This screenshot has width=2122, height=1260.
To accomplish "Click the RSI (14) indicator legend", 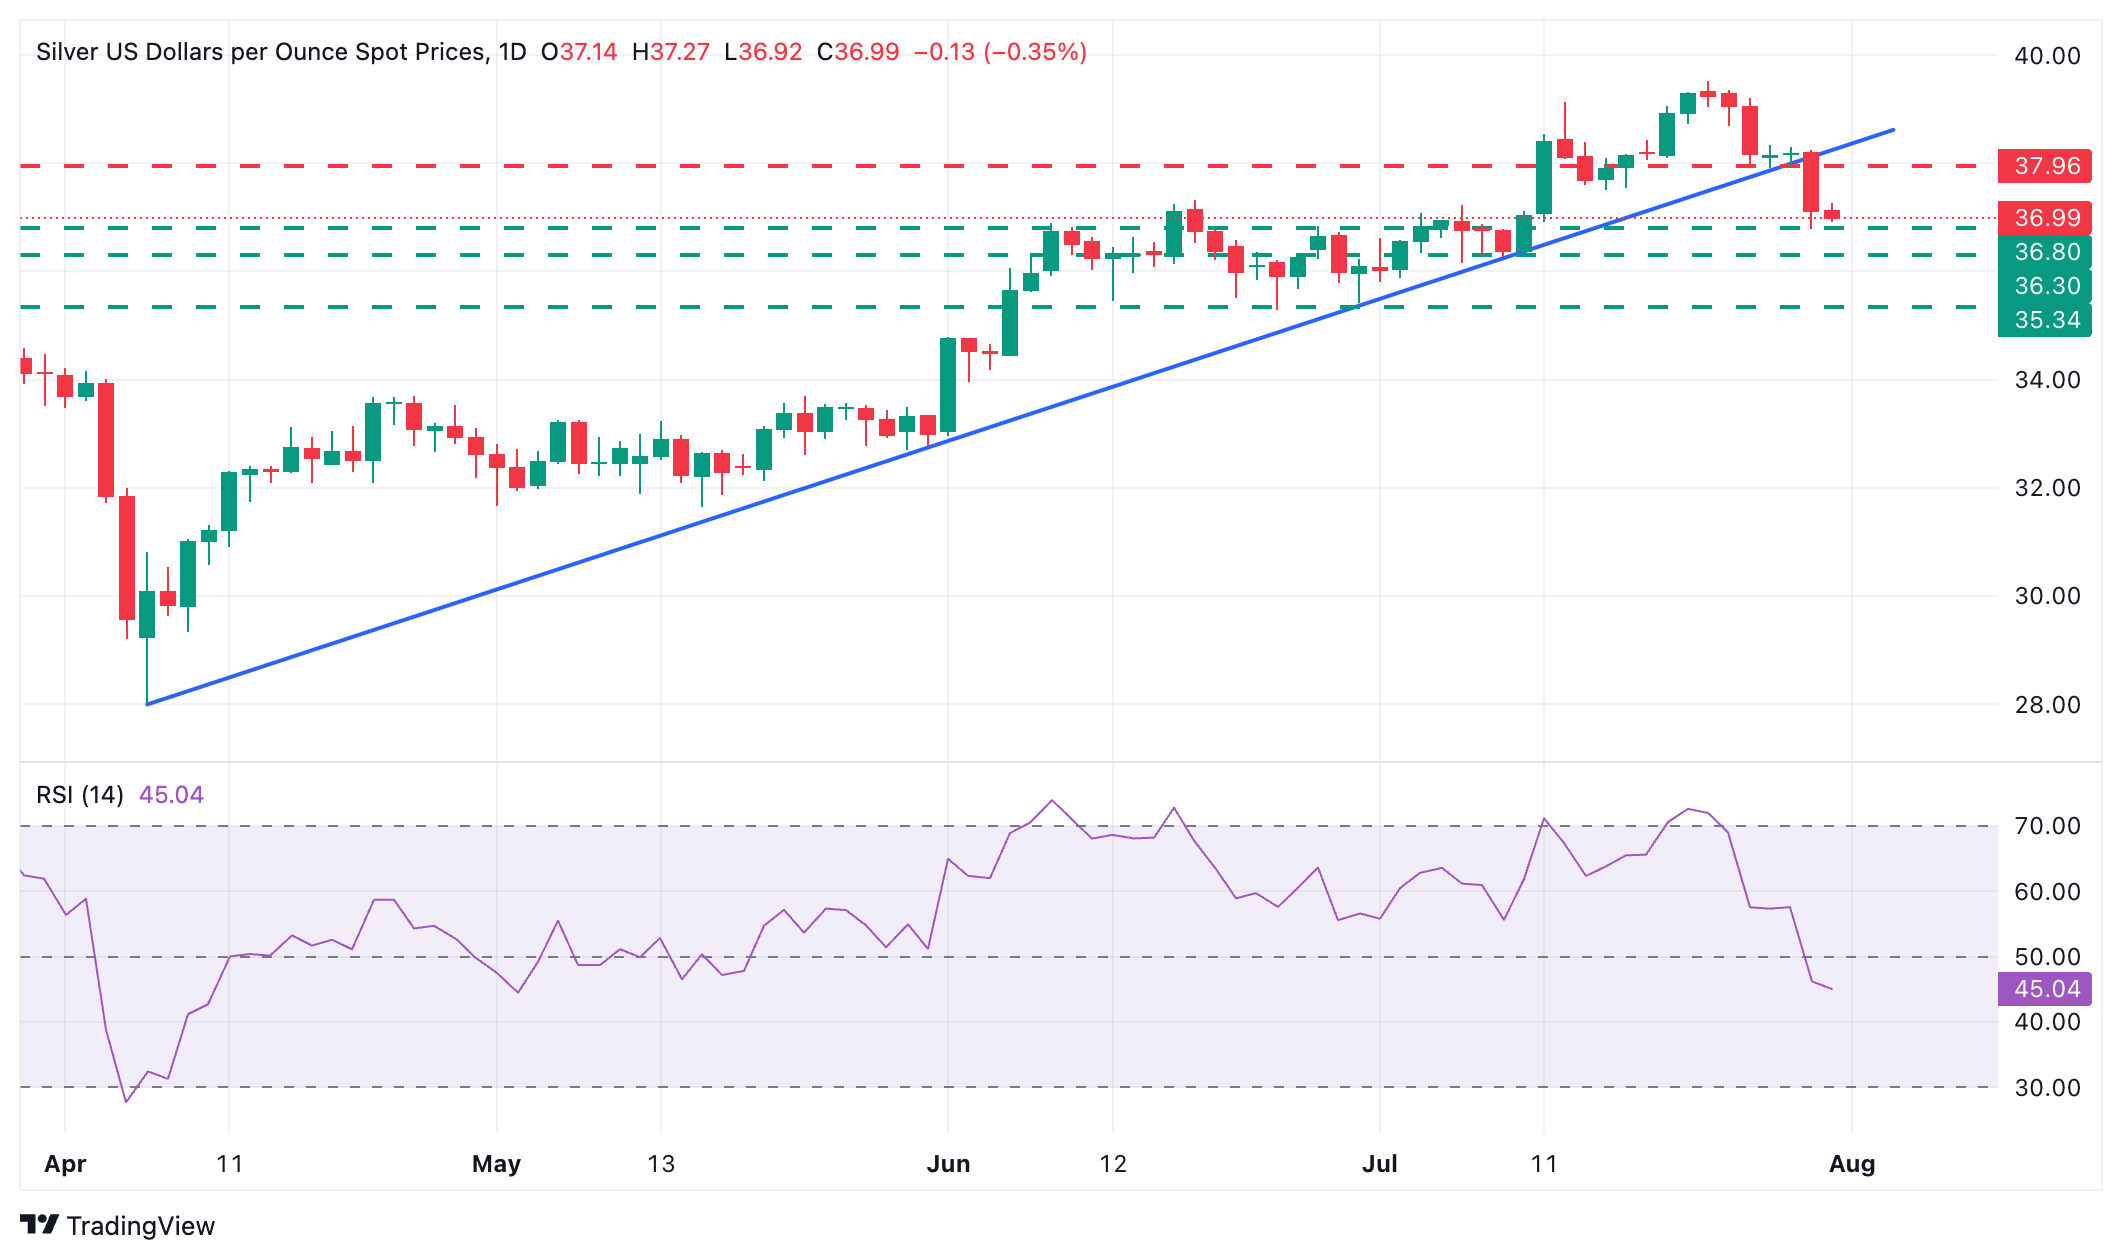I will pyautogui.click(x=80, y=795).
